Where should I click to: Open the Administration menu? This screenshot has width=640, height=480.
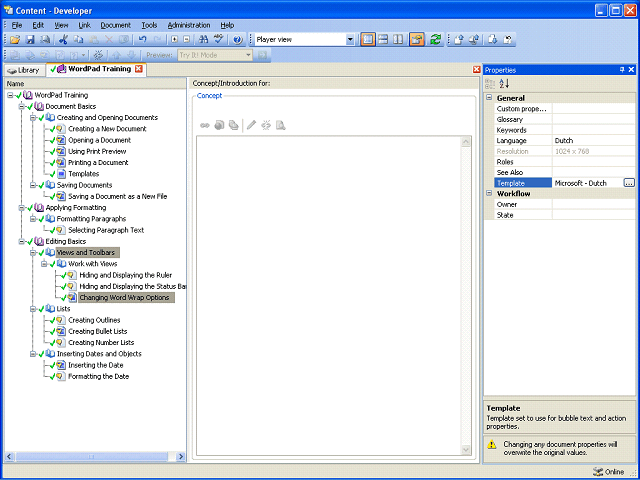(189, 25)
